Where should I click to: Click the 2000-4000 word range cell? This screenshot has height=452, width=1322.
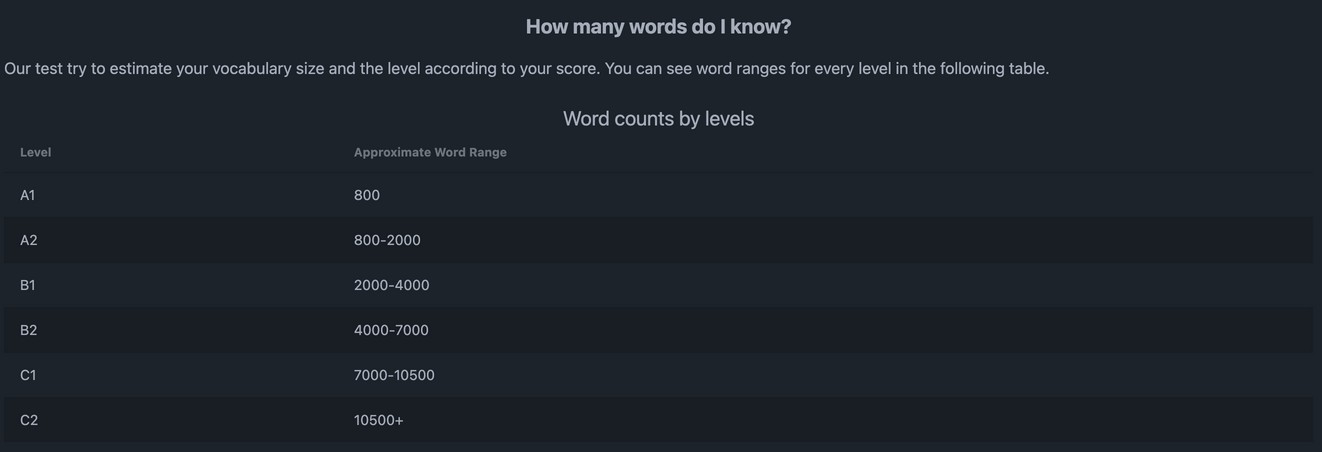tap(391, 285)
